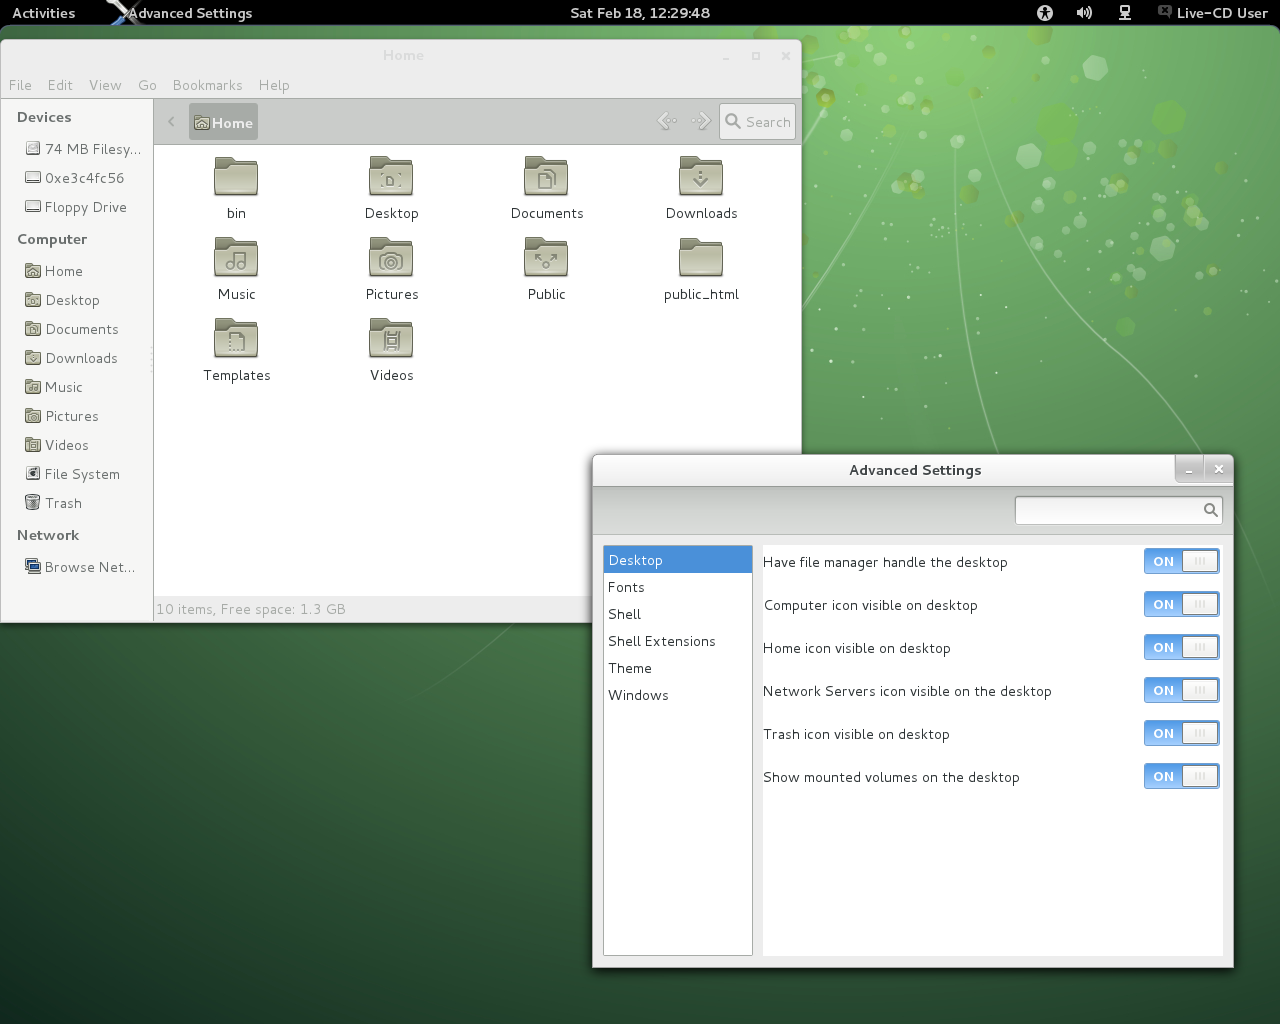
Task: Toggle Home icon visible on desktop
Action: [x=1181, y=648]
